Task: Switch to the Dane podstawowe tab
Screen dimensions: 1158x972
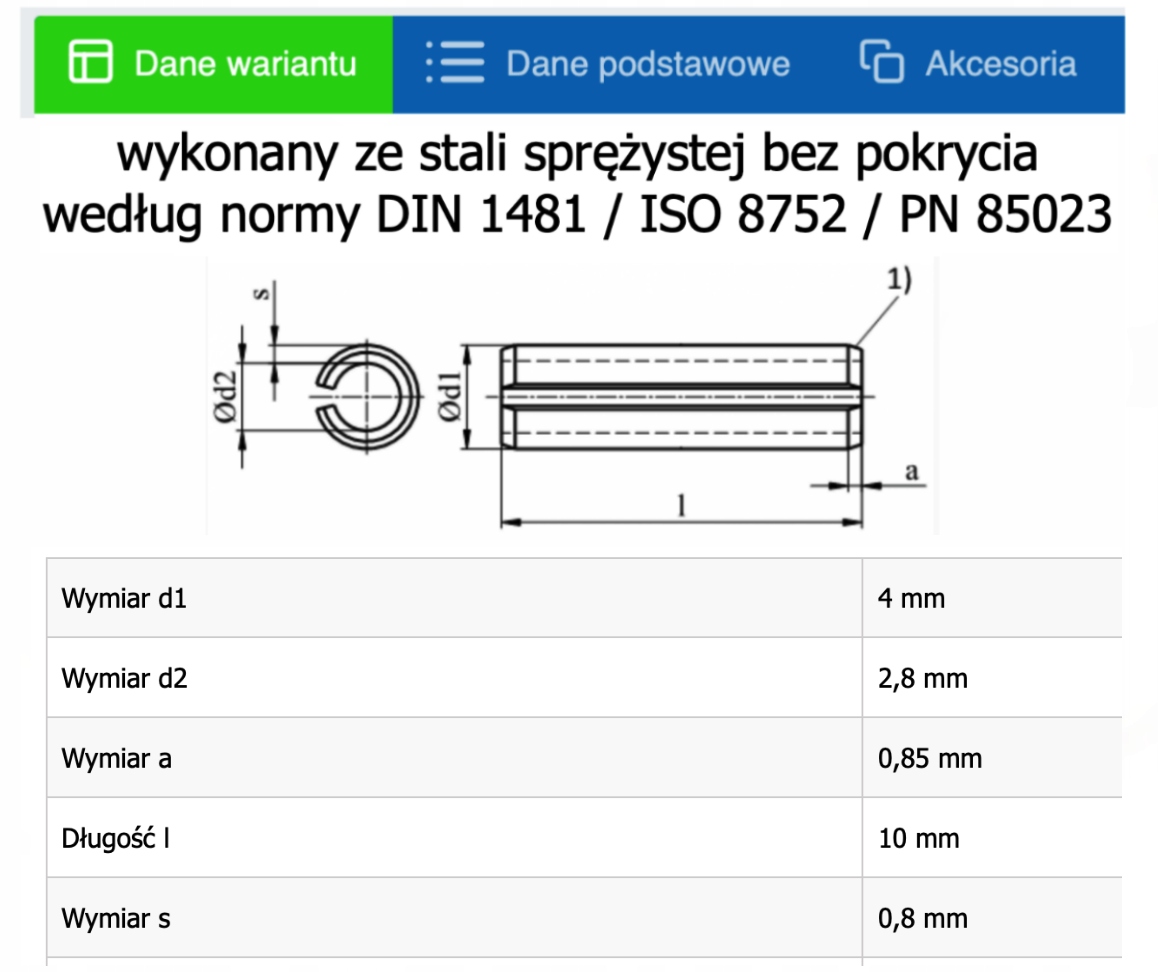Action: 607,64
